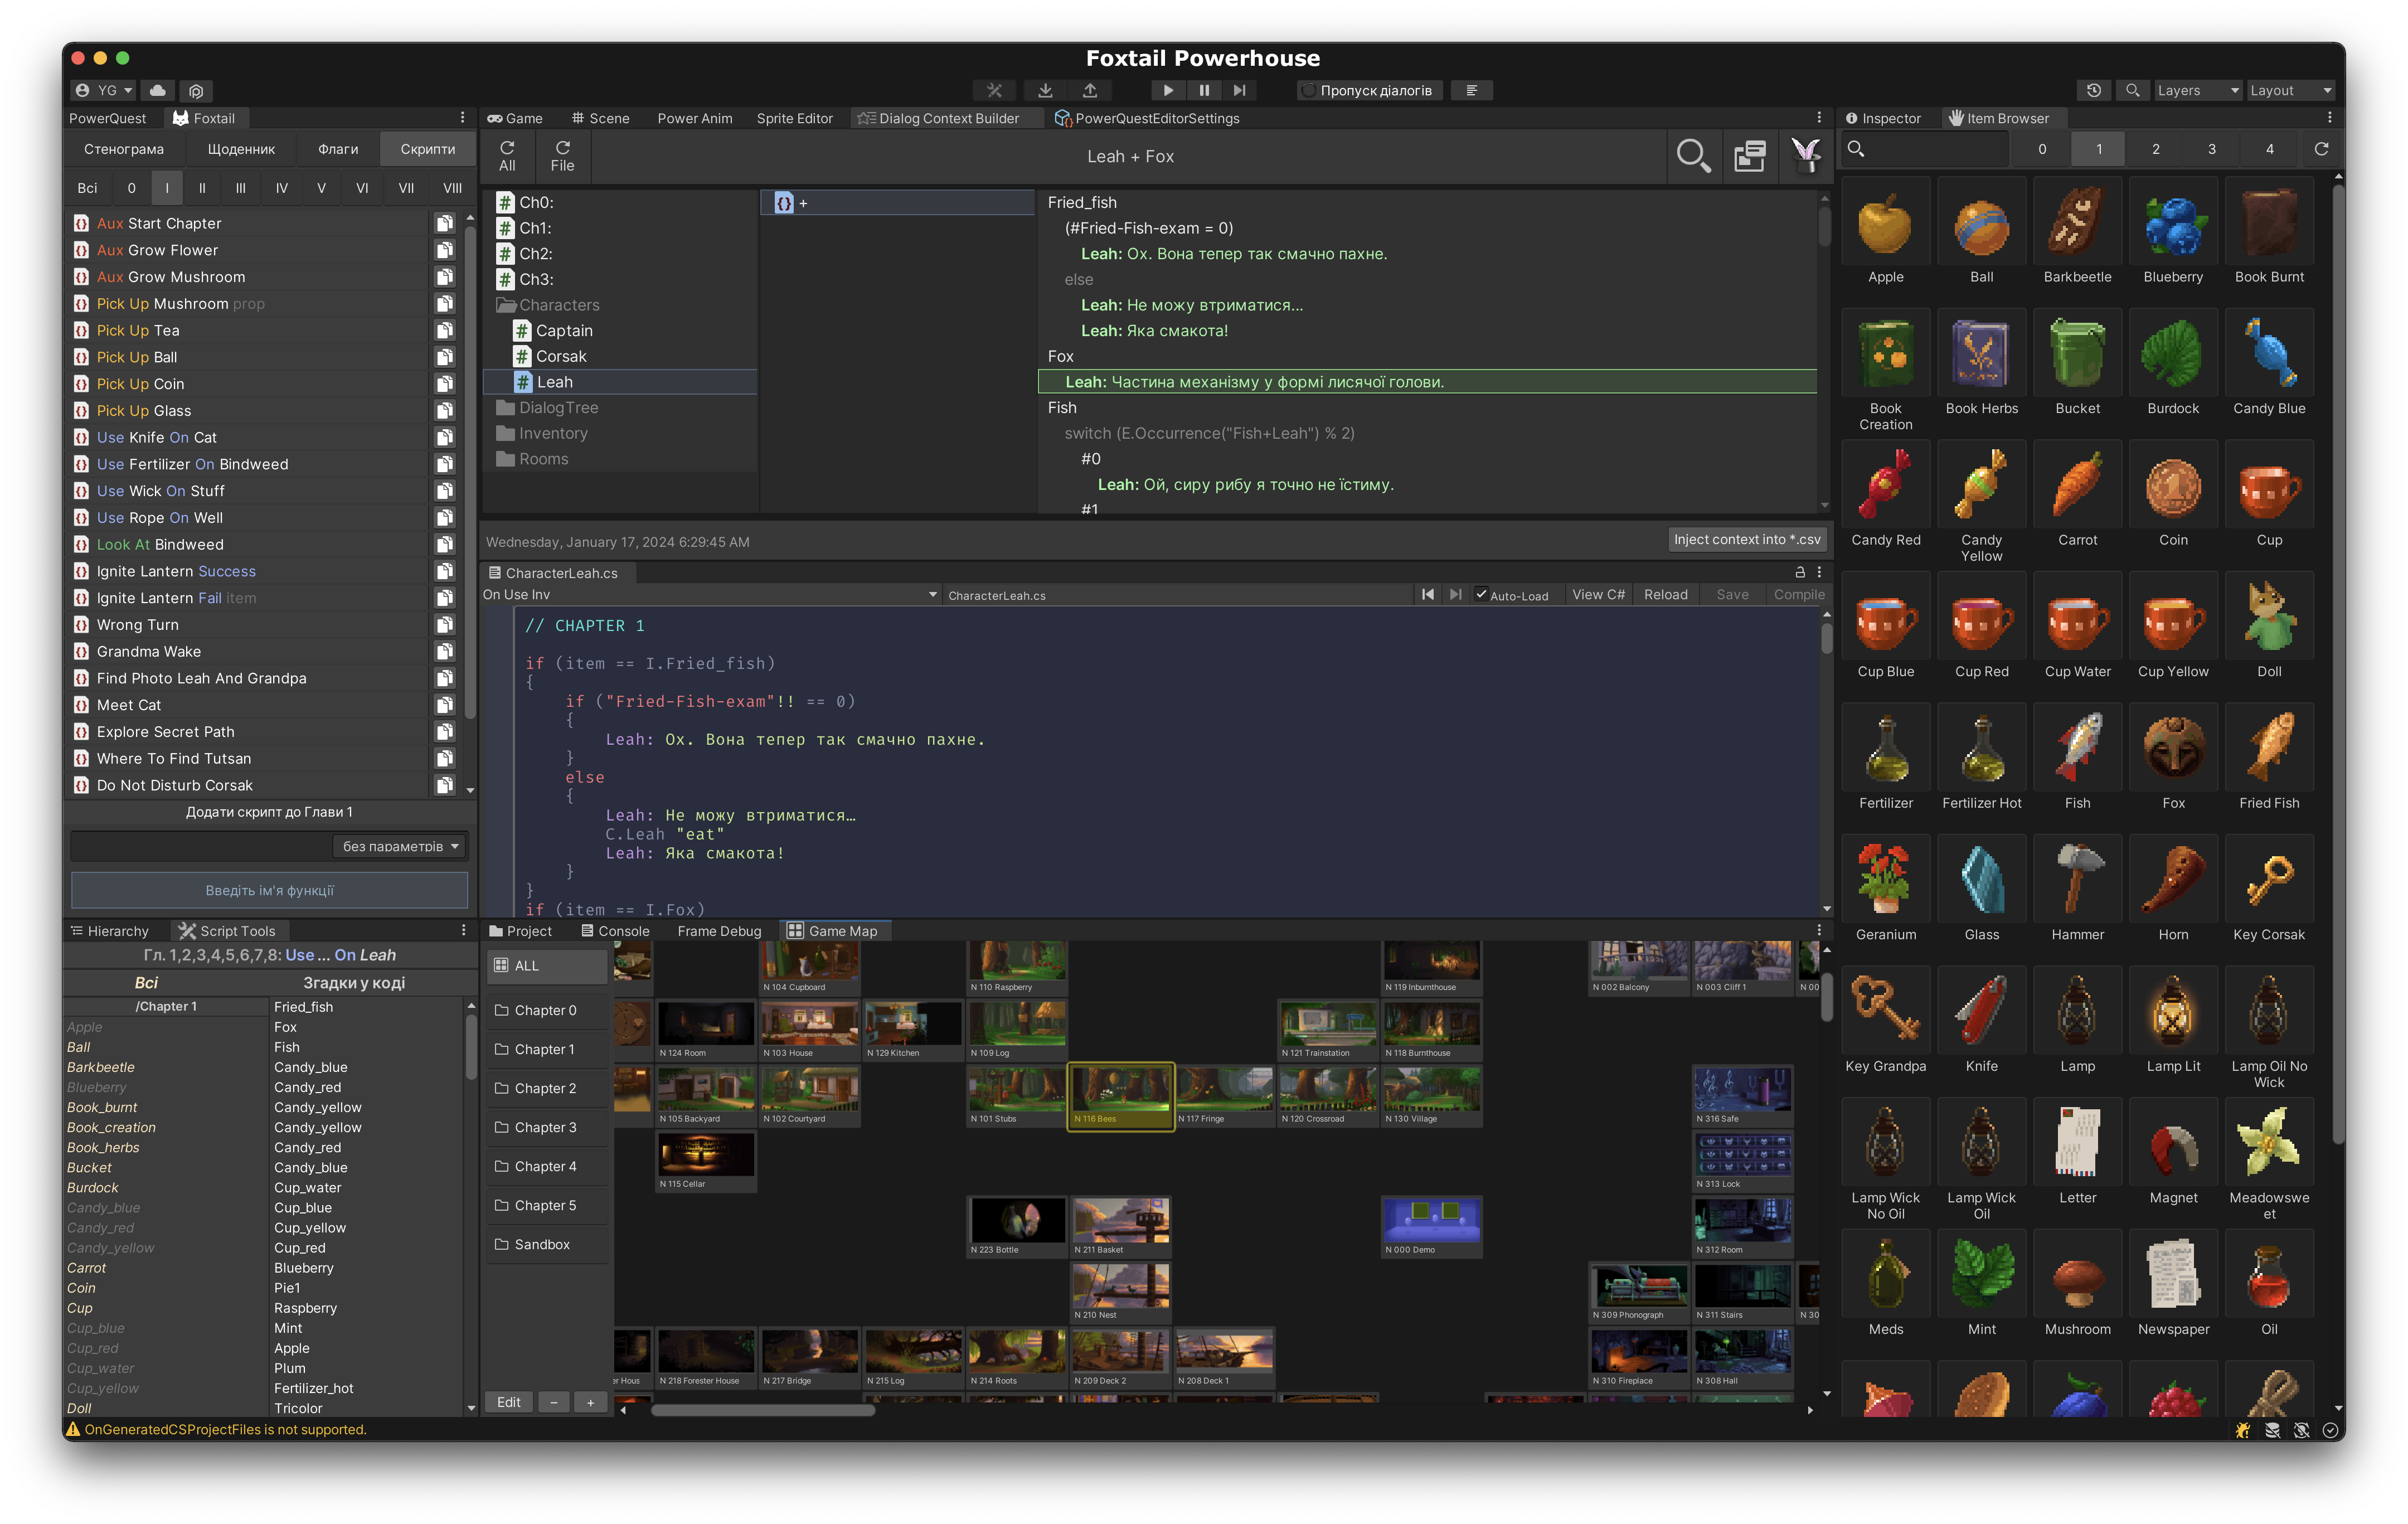Open the Щоденник tab
Image resolution: width=2408 pixels, height=1524 pixels.
point(241,149)
